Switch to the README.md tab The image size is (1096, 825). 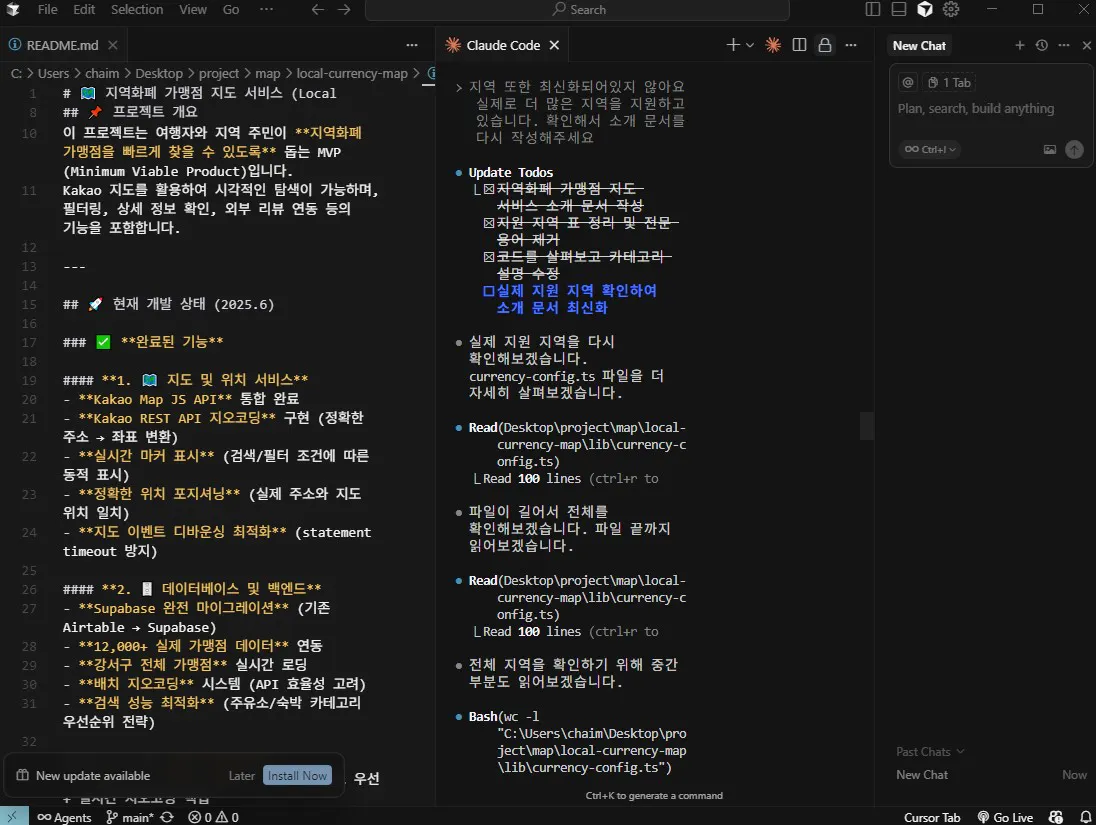[62, 44]
